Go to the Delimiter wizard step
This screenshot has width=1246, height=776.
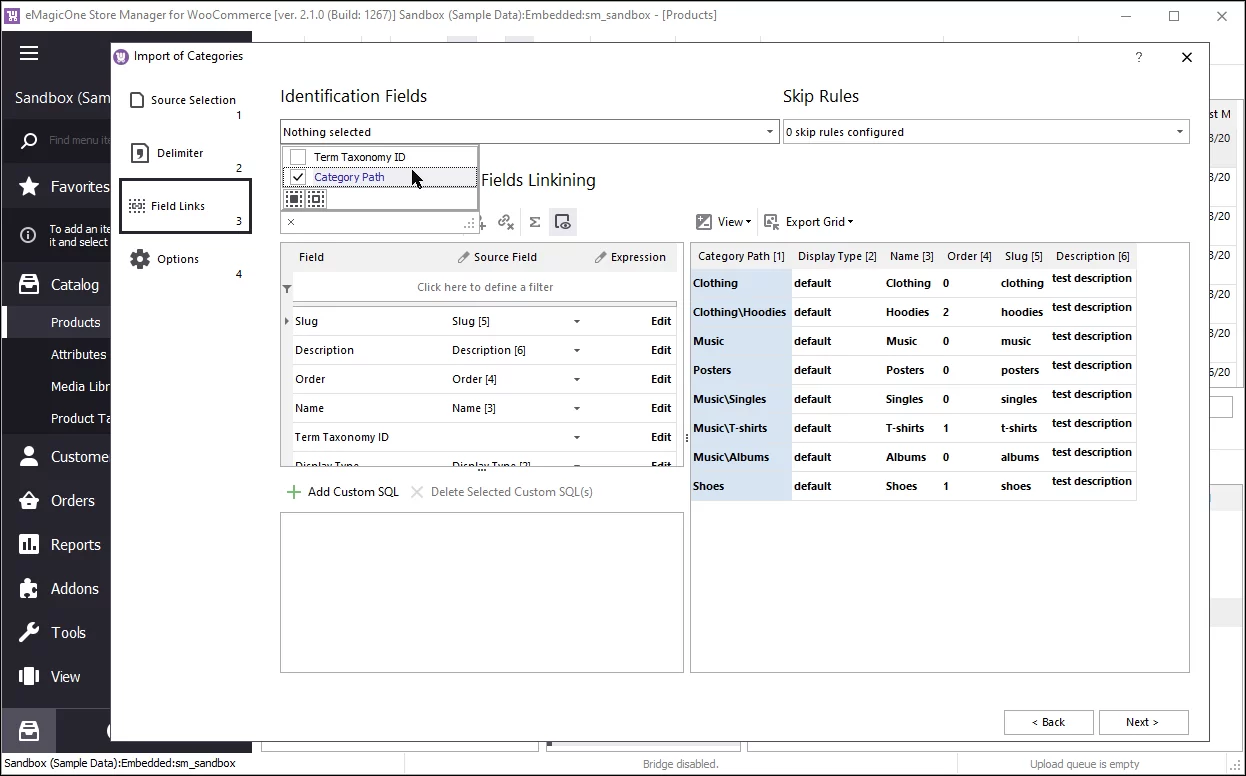(180, 152)
